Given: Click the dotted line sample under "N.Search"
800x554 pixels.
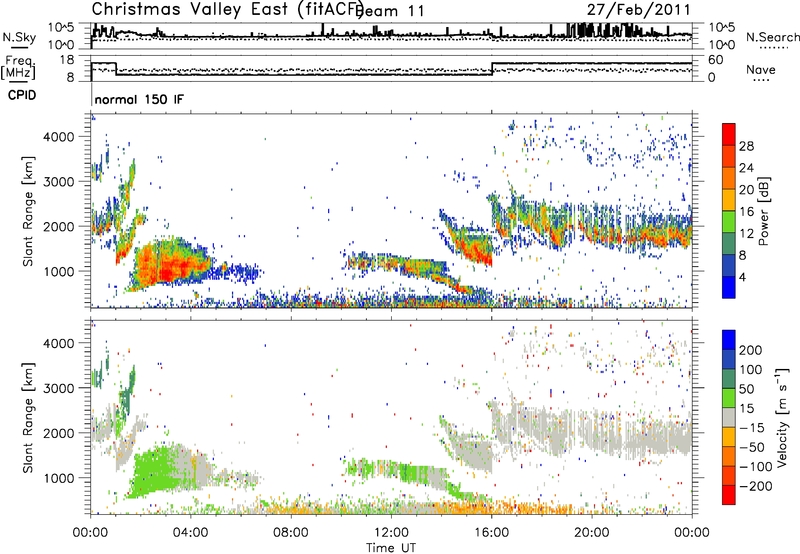Looking at the screenshot, I should 774,48.
